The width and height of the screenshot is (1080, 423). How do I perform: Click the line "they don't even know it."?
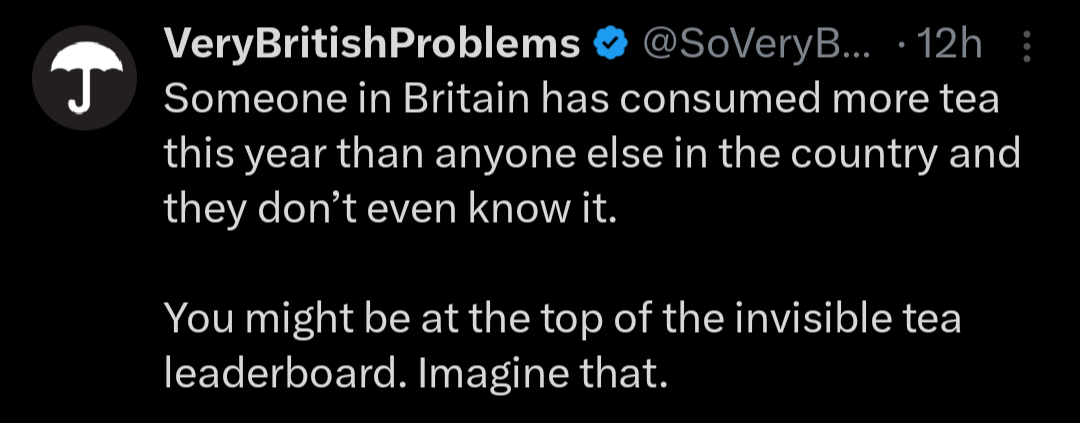click(385, 209)
